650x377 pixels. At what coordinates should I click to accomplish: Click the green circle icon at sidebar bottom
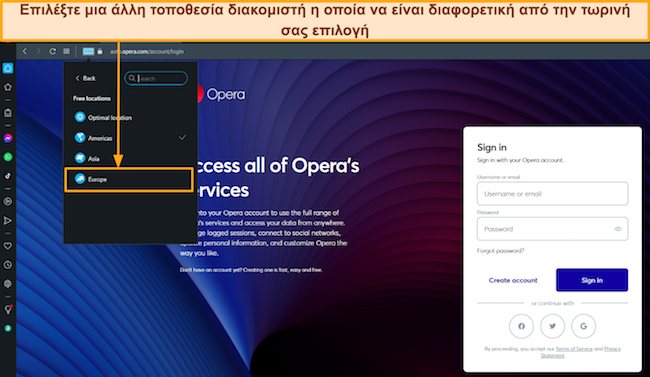8,328
